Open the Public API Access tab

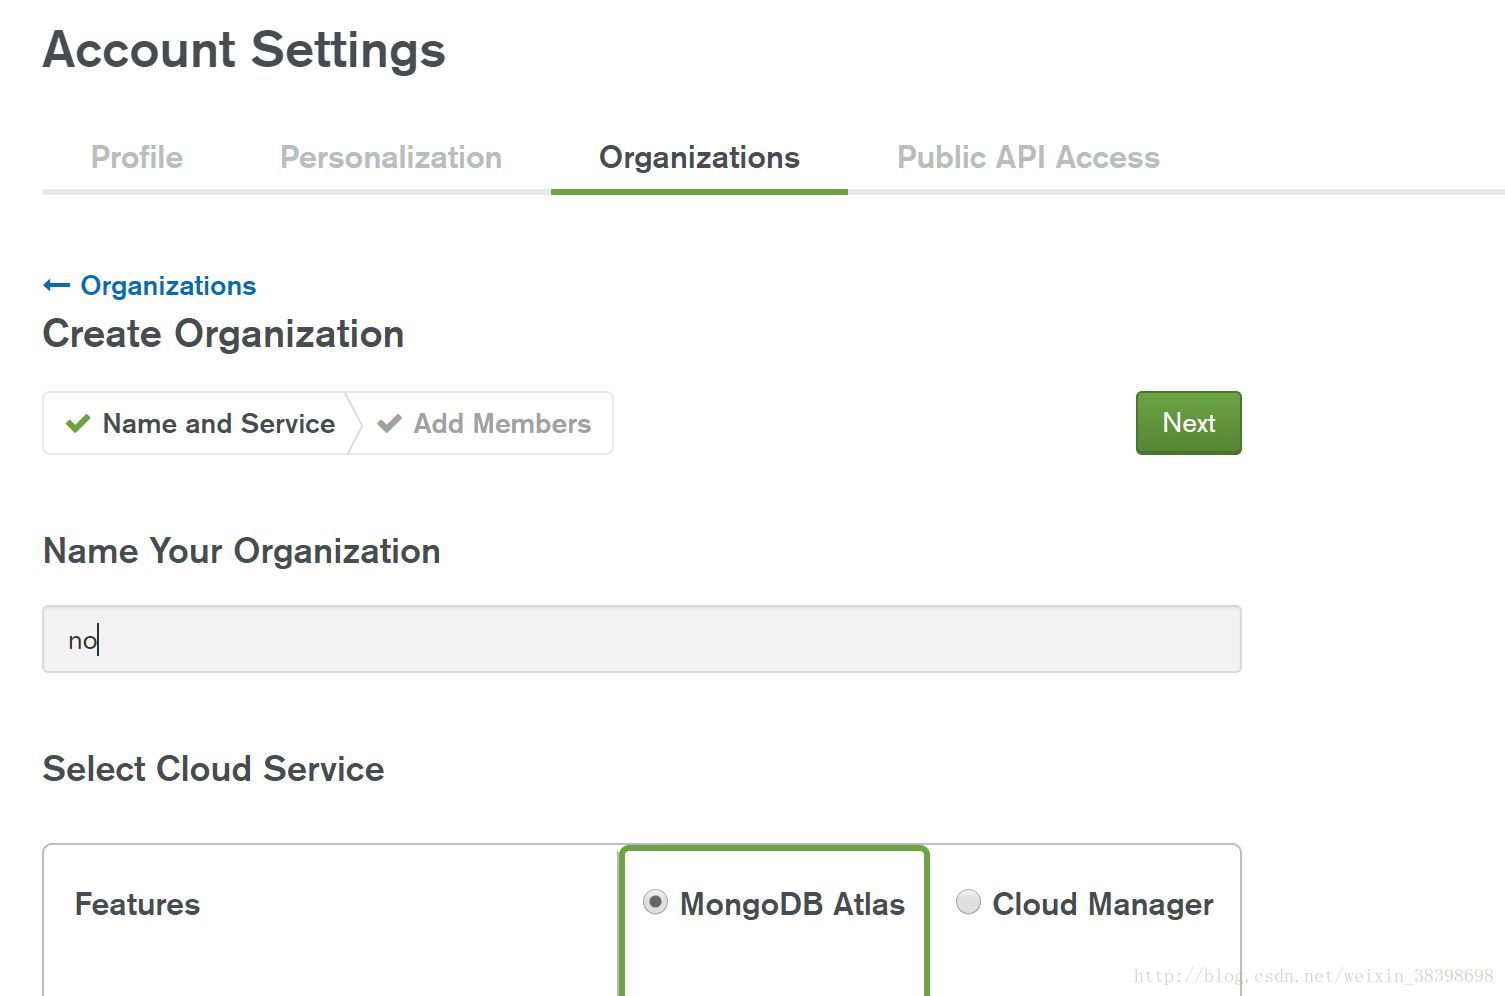(1028, 158)
